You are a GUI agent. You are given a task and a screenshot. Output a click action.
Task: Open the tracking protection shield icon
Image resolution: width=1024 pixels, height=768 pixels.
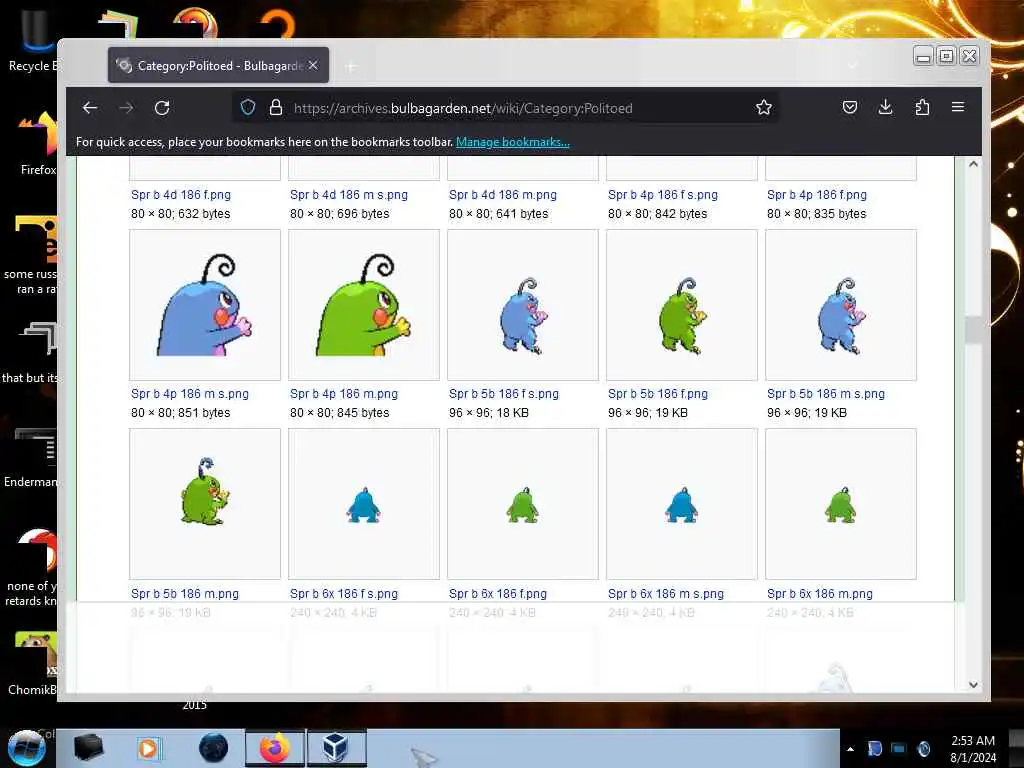click(x=248, y=107)
